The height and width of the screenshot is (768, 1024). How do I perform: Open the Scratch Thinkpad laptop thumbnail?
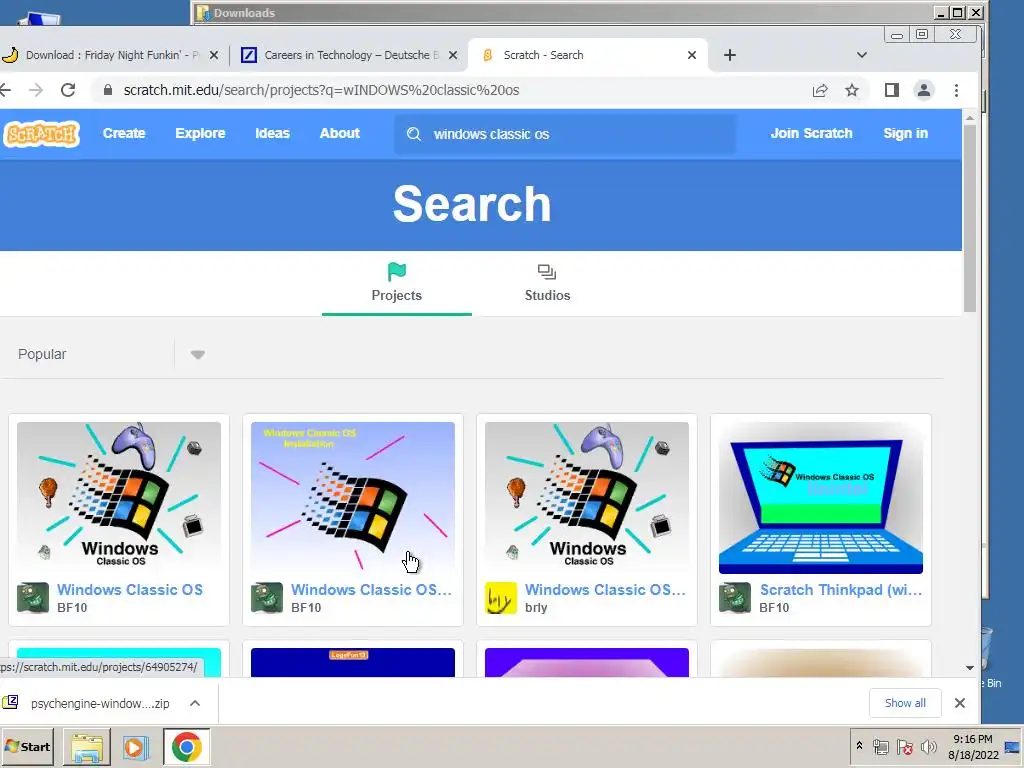821,498
